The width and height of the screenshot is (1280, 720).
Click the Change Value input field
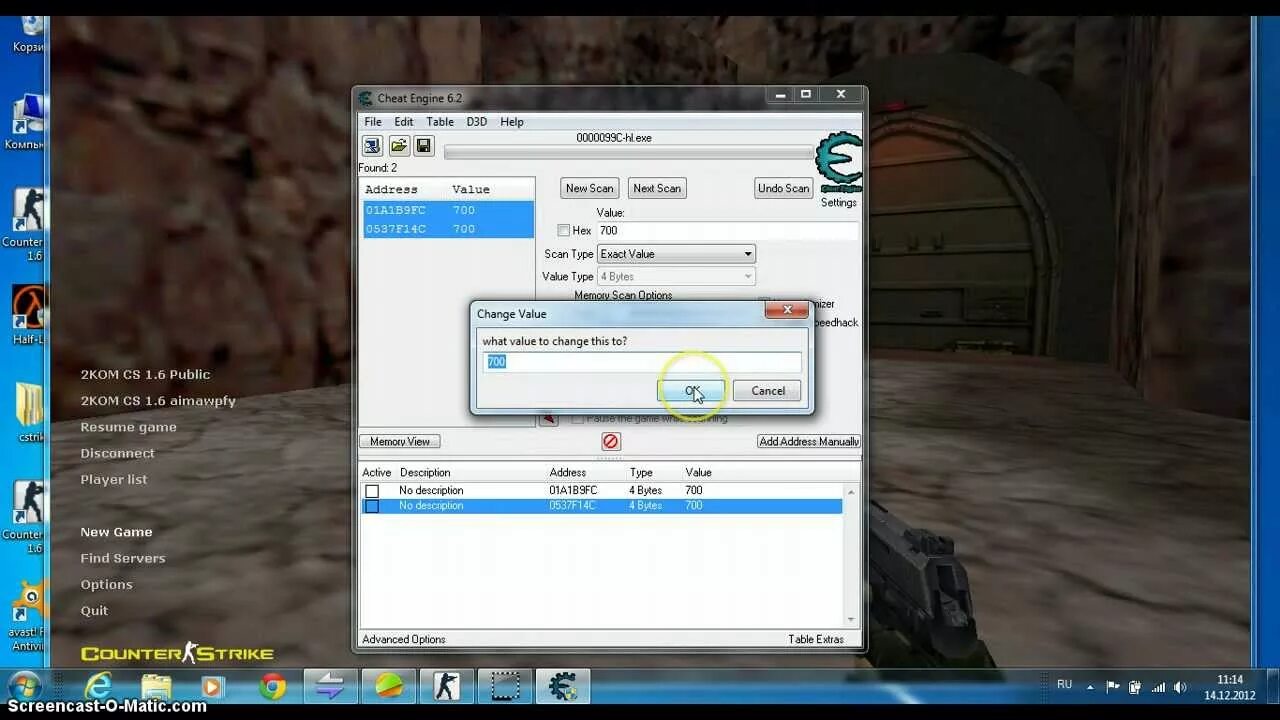tap(643, 362)
